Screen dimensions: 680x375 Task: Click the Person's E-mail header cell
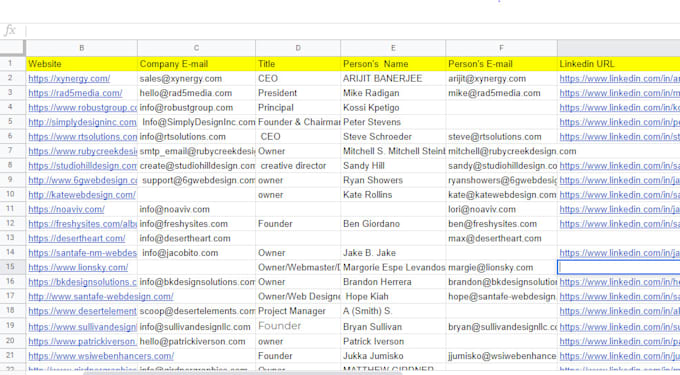coord(501,64)
